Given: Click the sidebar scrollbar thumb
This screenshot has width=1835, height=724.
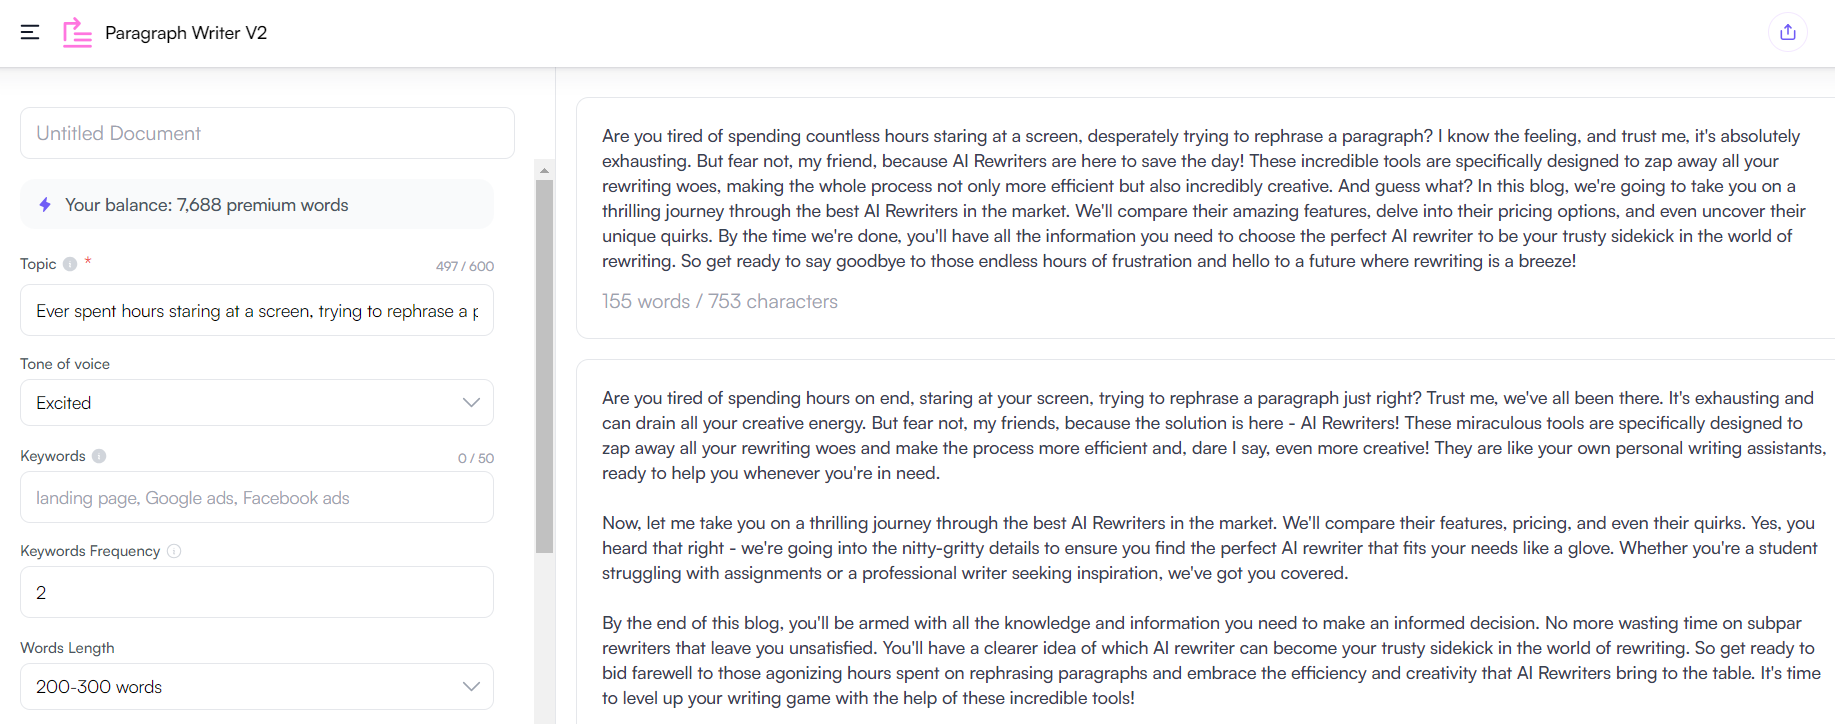Looking at the screenshot, I should coord(544,365).
